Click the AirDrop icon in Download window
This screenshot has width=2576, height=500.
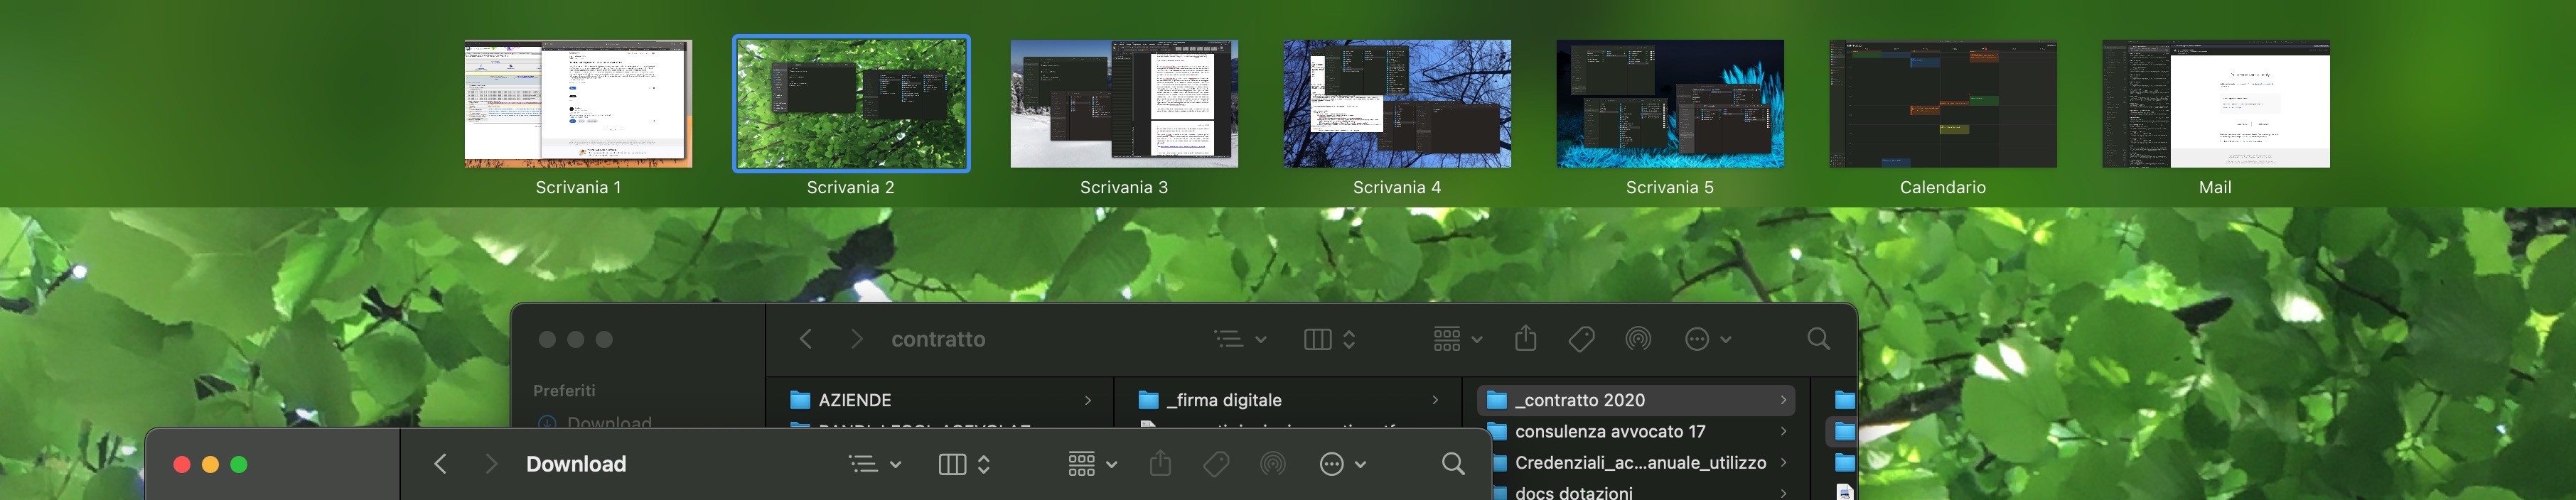1273,464
